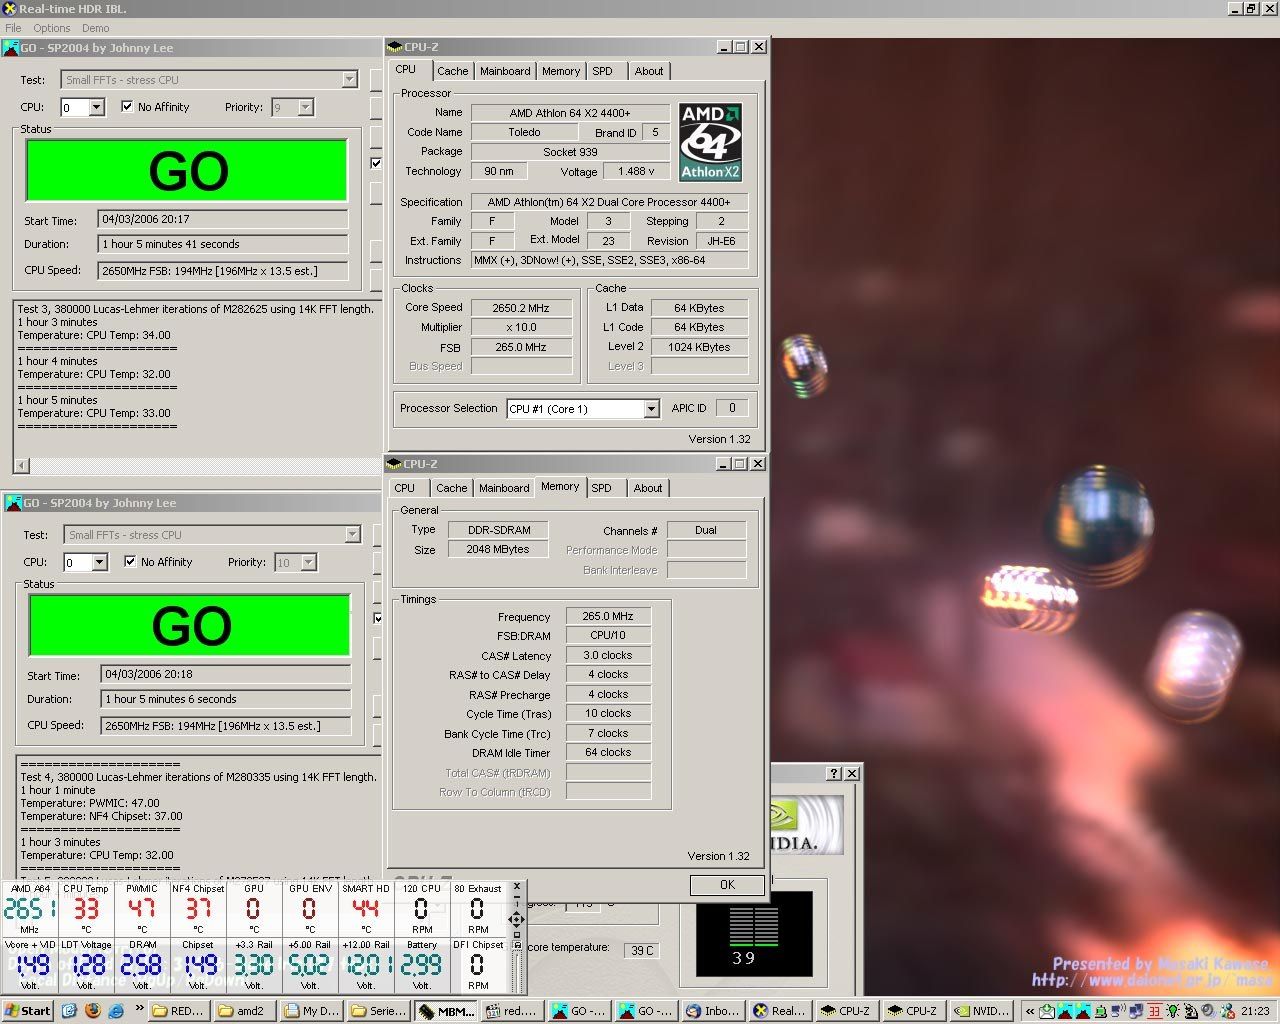This screenshot has height=1024, width=1280.
Task: Open the RED... folder taskbar button
Action: (177, 1011)
